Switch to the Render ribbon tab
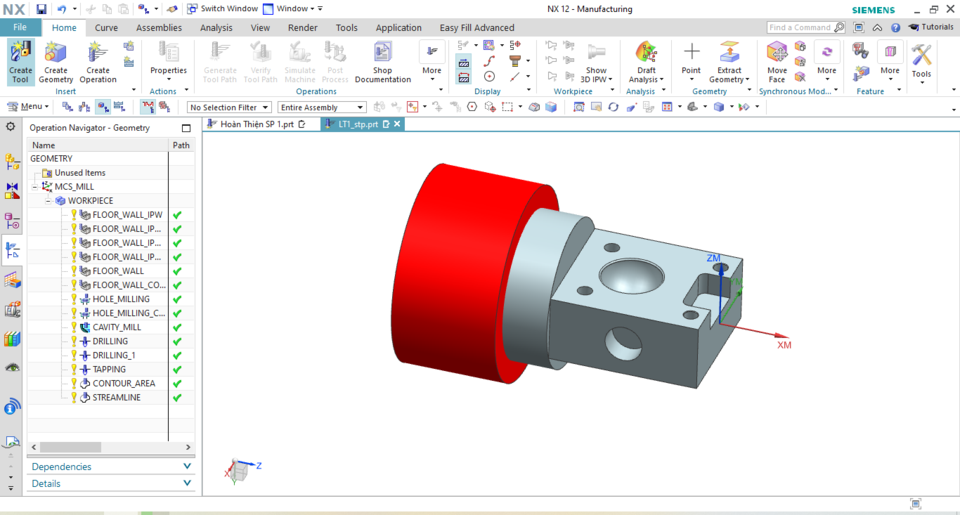 tap(302, 28)
